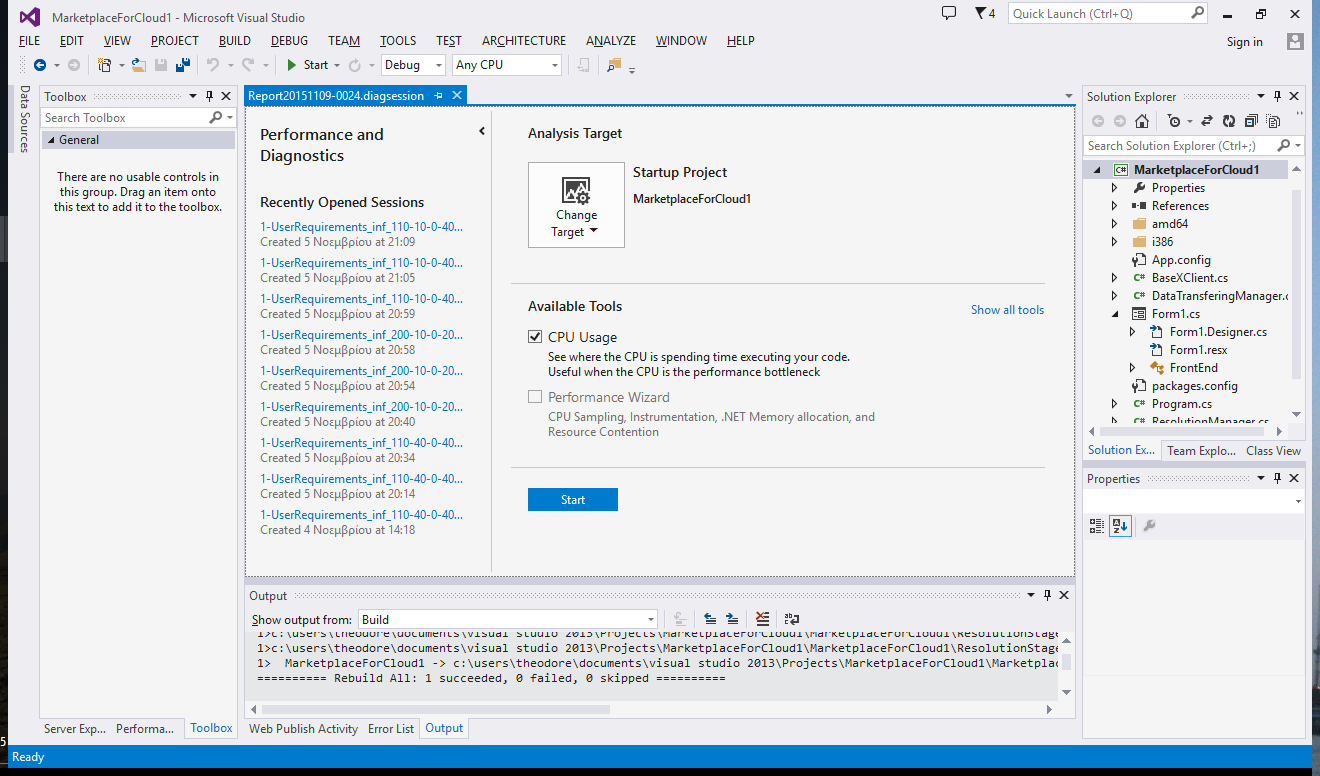Select Form1.Designer.cs in Solution Explorer
The width and height of the screenshot is (1320, 776).
[1218, 332]
